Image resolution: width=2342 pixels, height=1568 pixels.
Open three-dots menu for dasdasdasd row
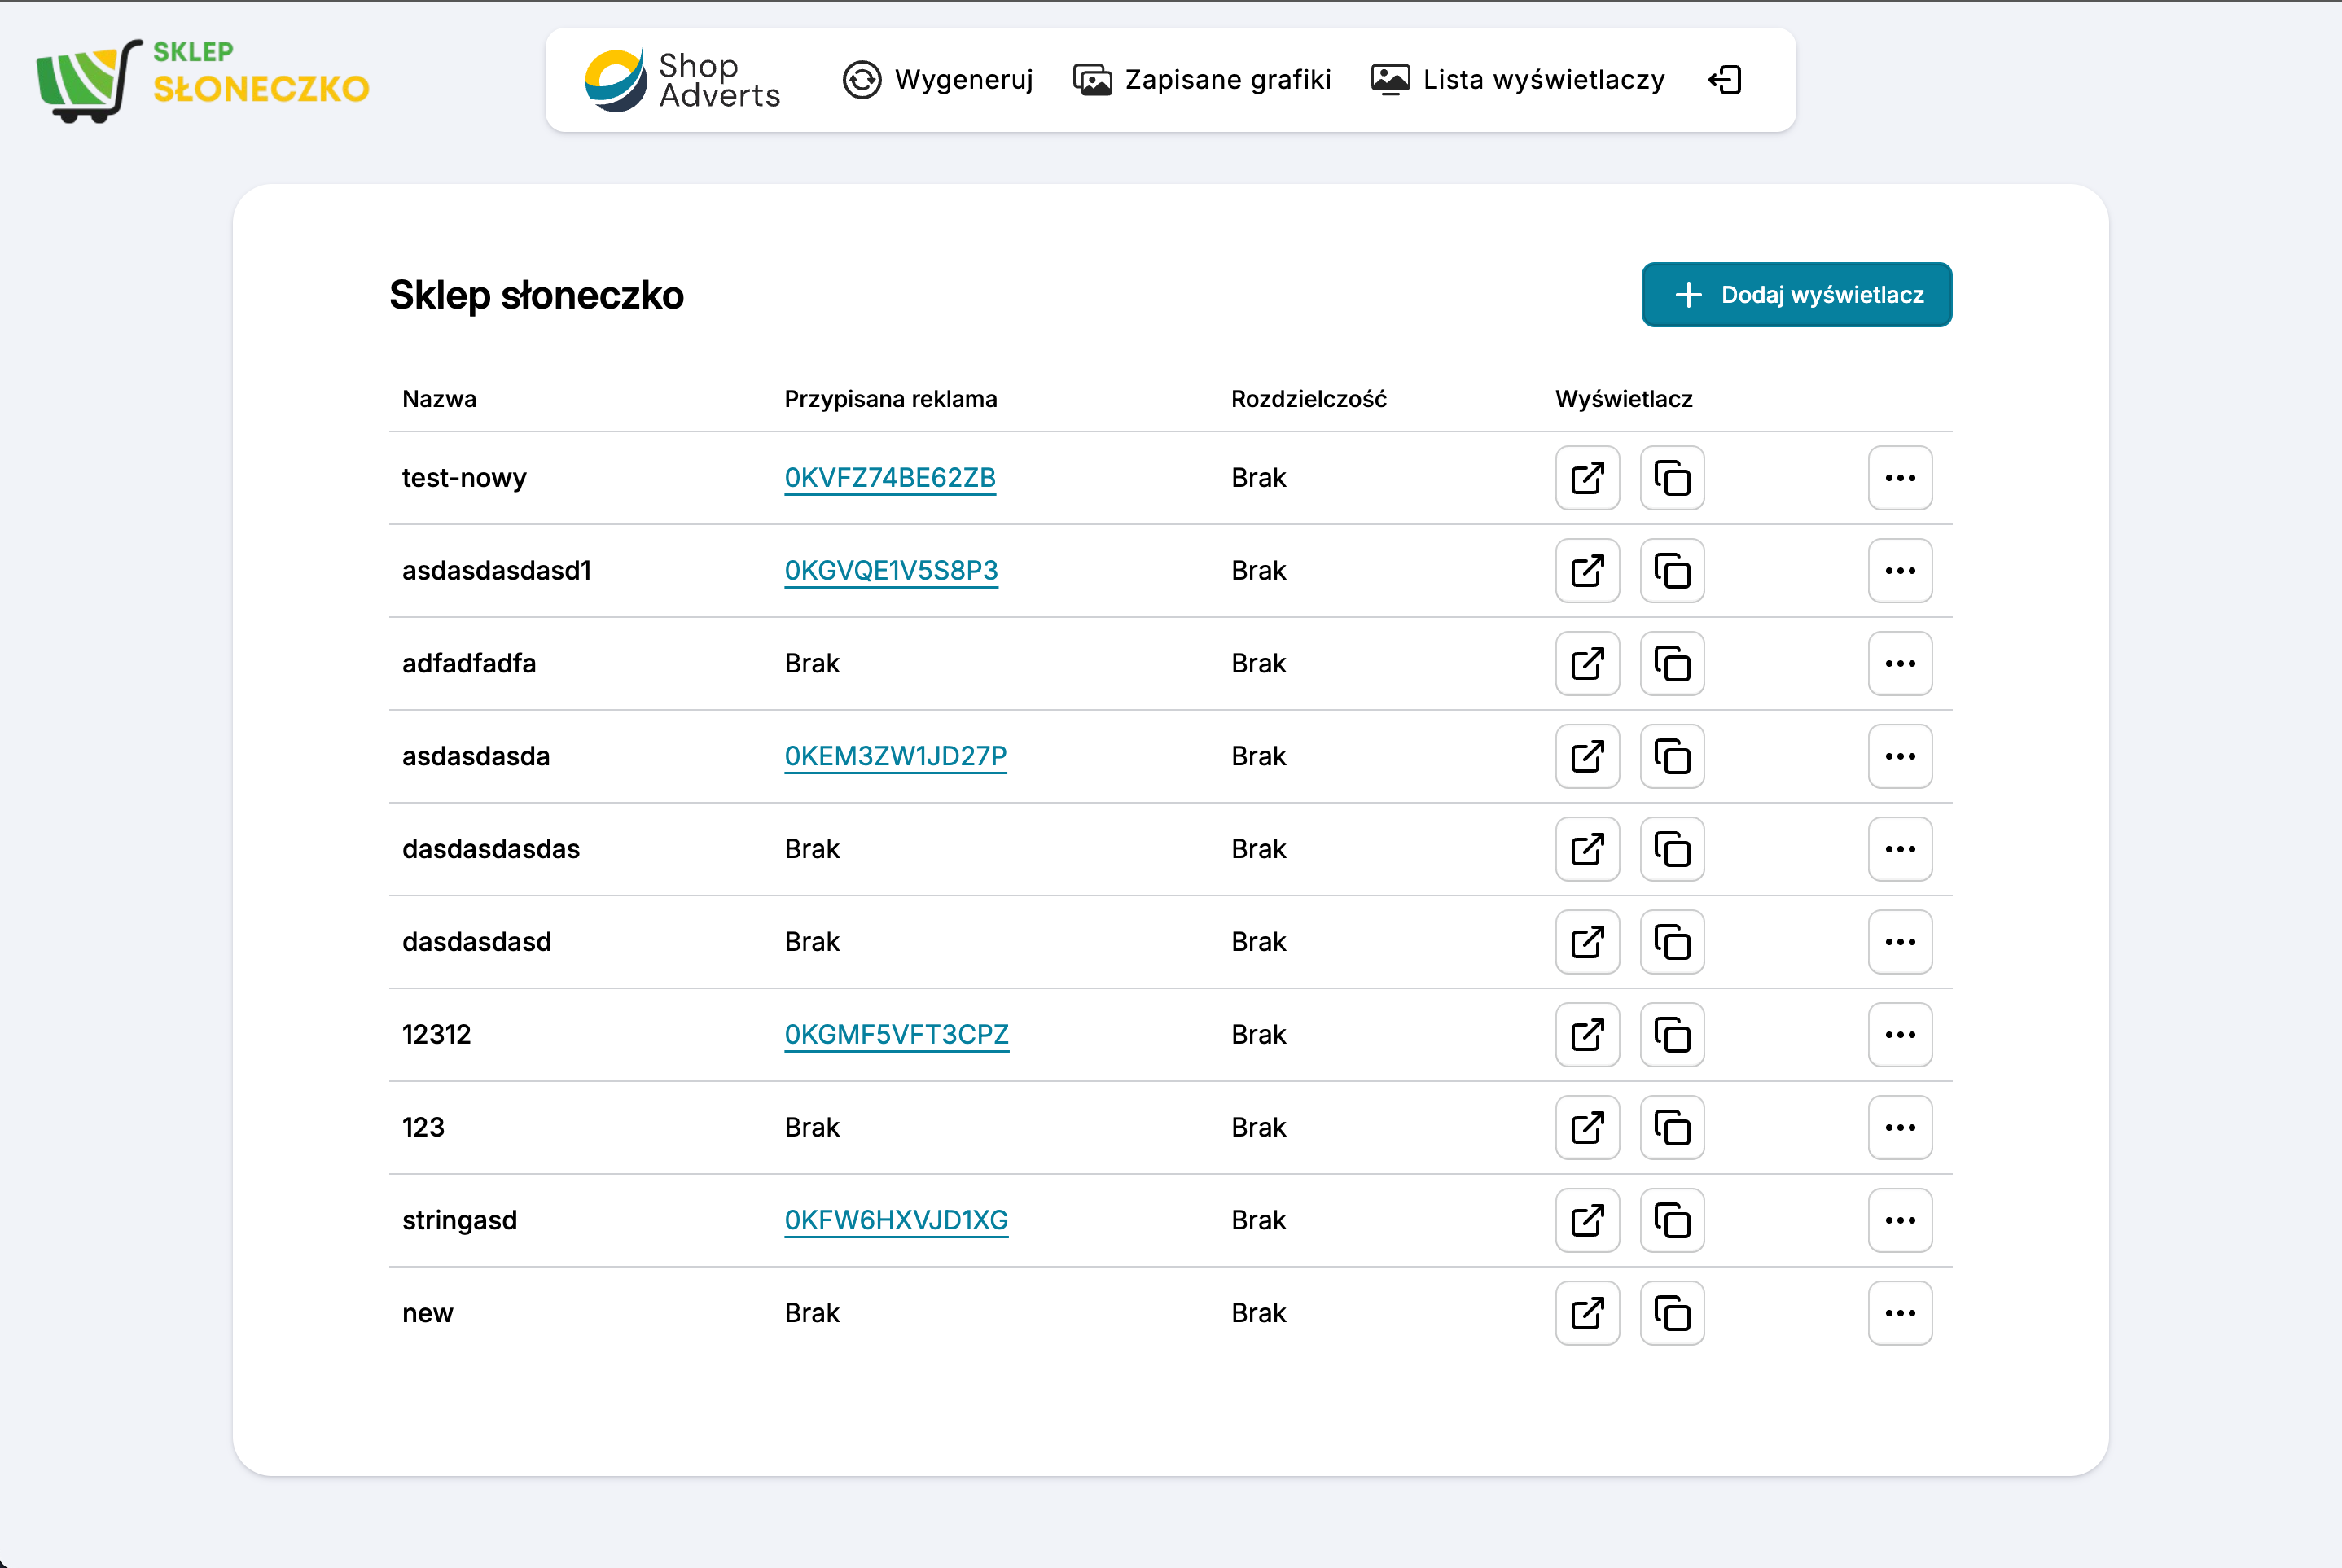tap(1900, 942)
